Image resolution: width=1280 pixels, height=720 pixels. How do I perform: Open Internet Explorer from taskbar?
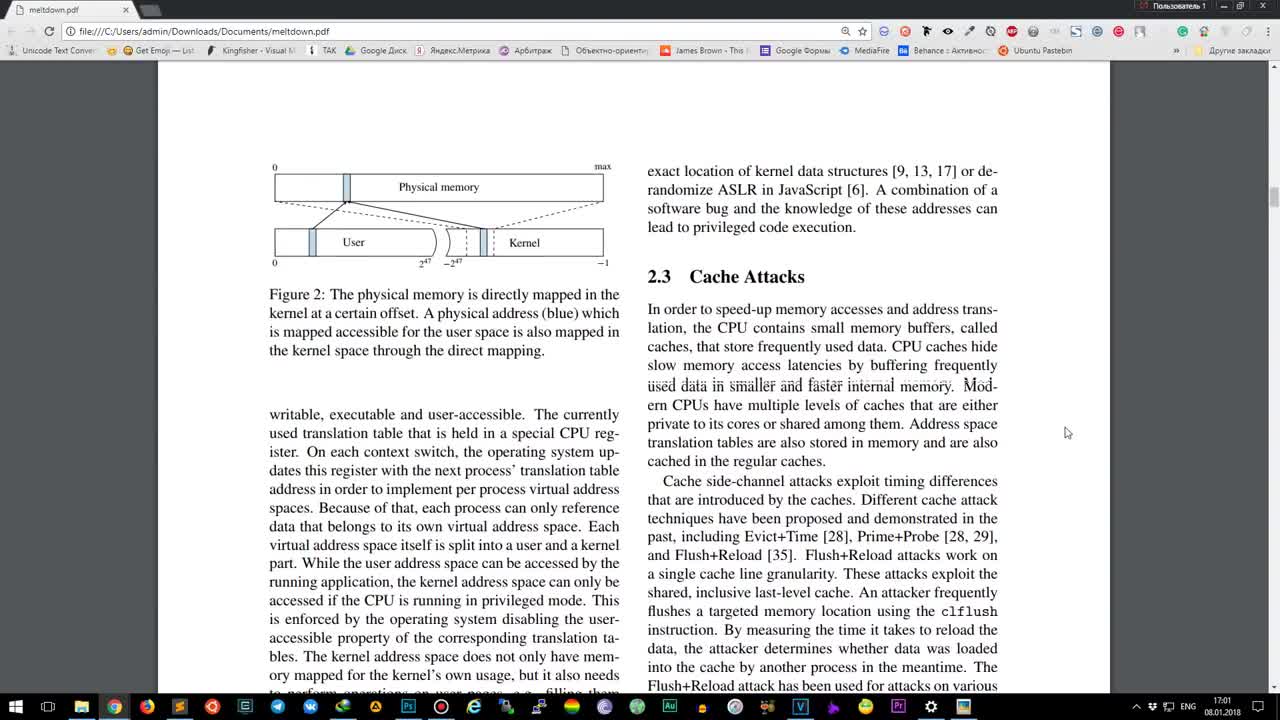[474, 706]
